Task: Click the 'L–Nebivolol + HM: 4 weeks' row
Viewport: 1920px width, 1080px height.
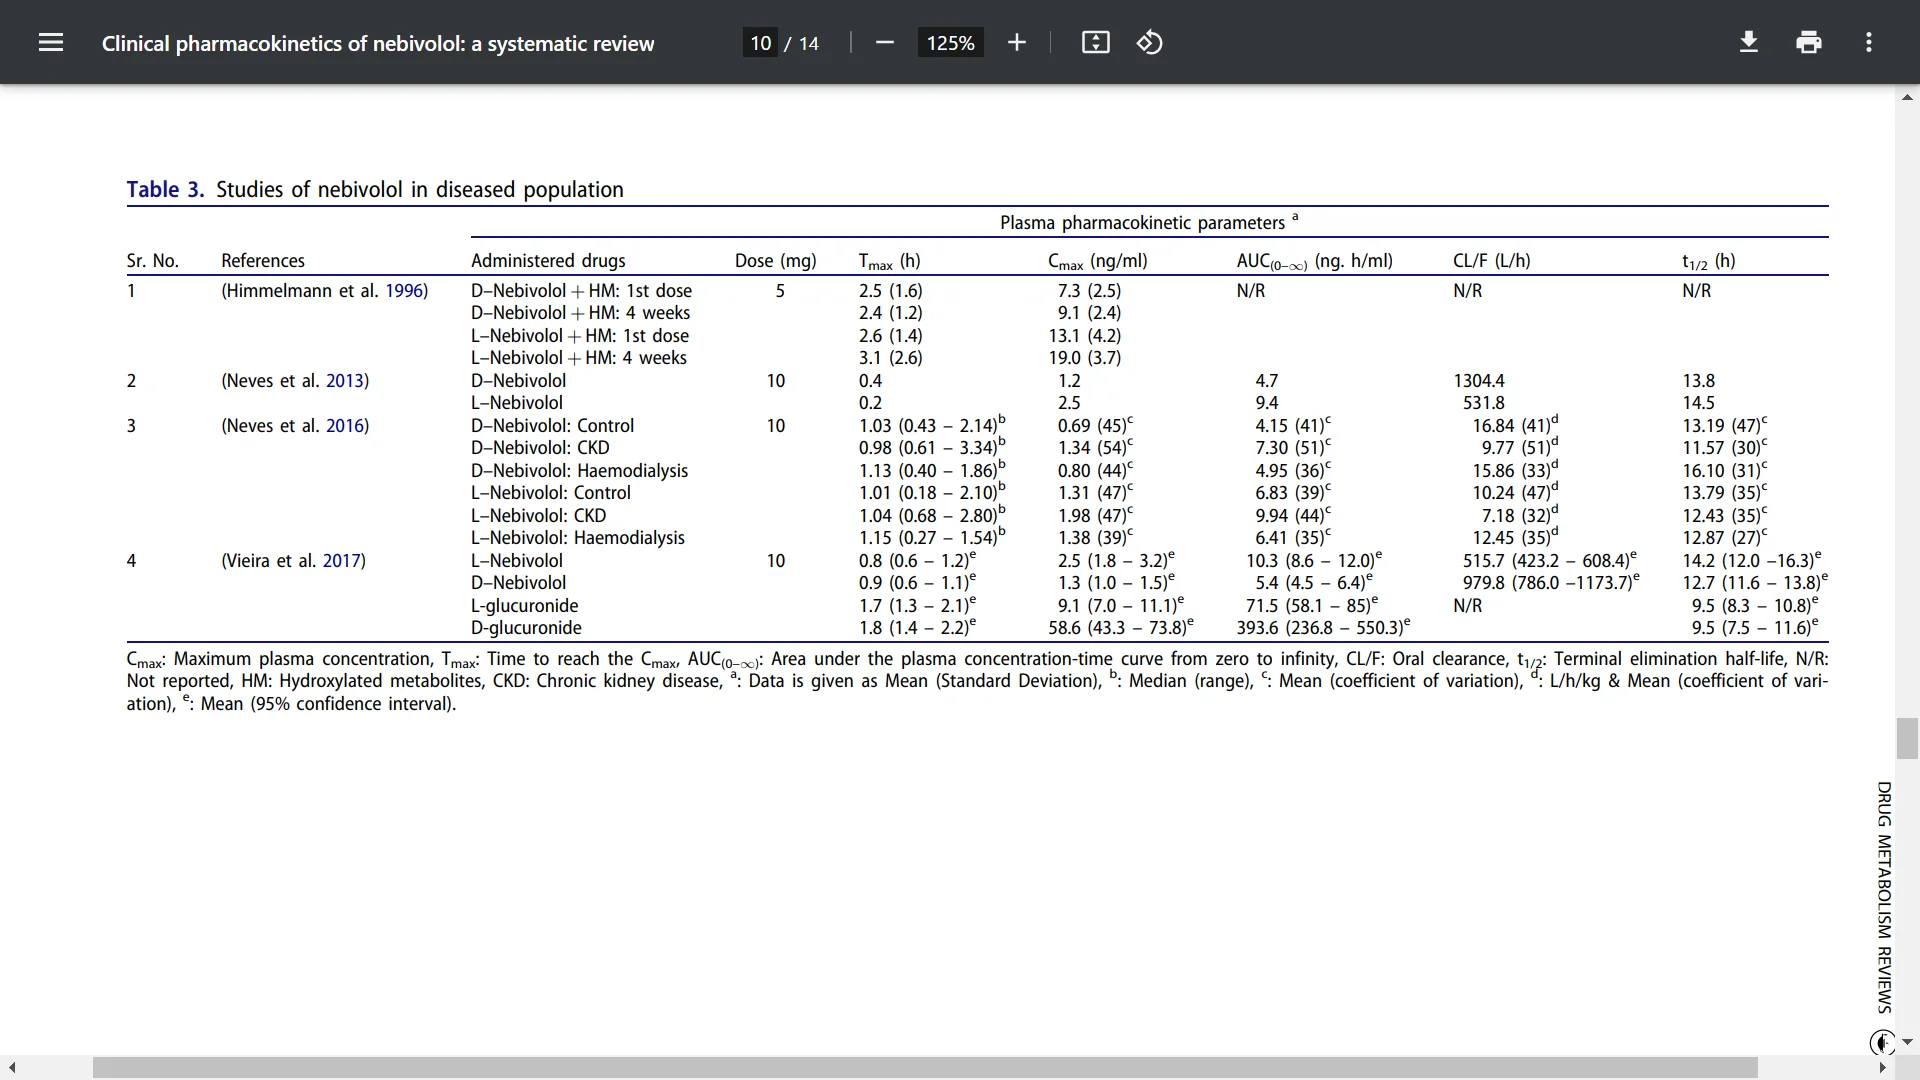Action: click(579, 358)
